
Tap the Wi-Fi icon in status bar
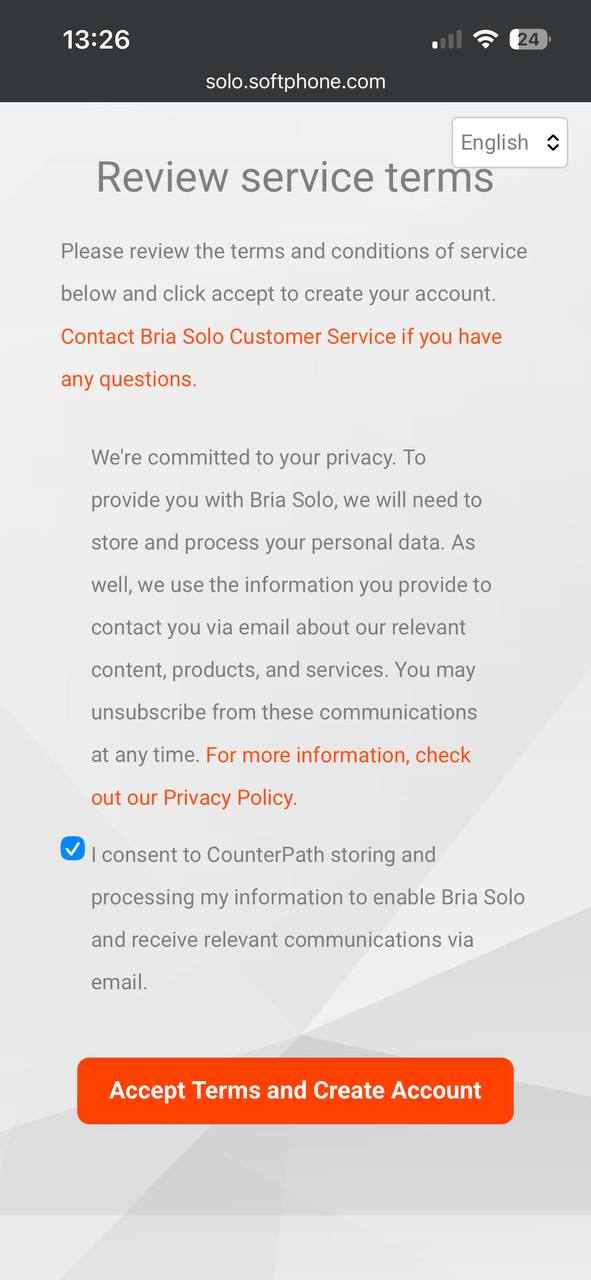(x=486, y=40)
